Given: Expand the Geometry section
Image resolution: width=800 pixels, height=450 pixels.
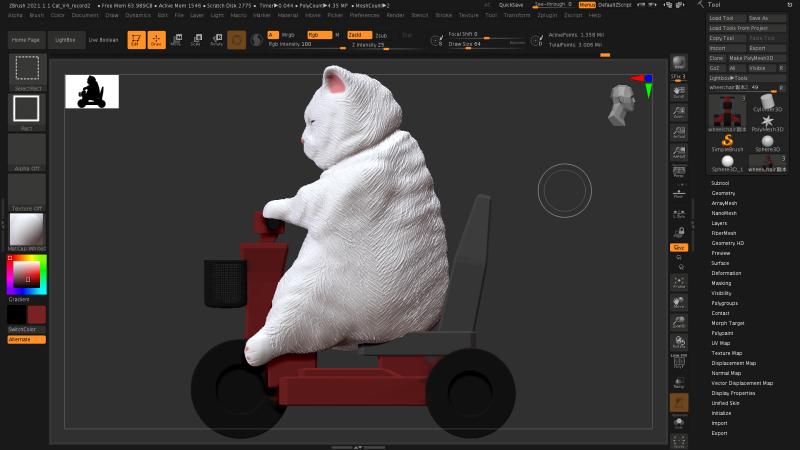Looking at the screenshot, I should coord(723,193).
